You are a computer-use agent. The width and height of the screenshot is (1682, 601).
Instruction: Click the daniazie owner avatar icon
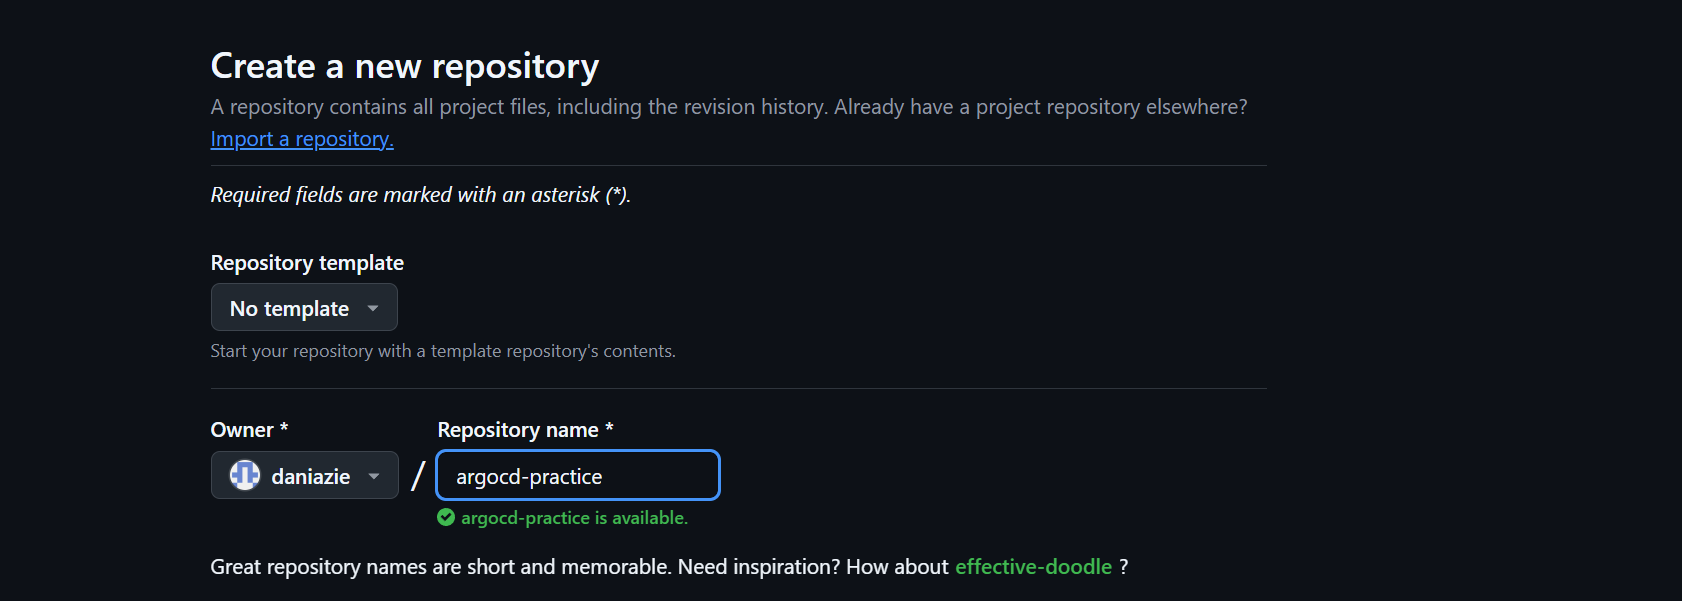tap(245, 475)
